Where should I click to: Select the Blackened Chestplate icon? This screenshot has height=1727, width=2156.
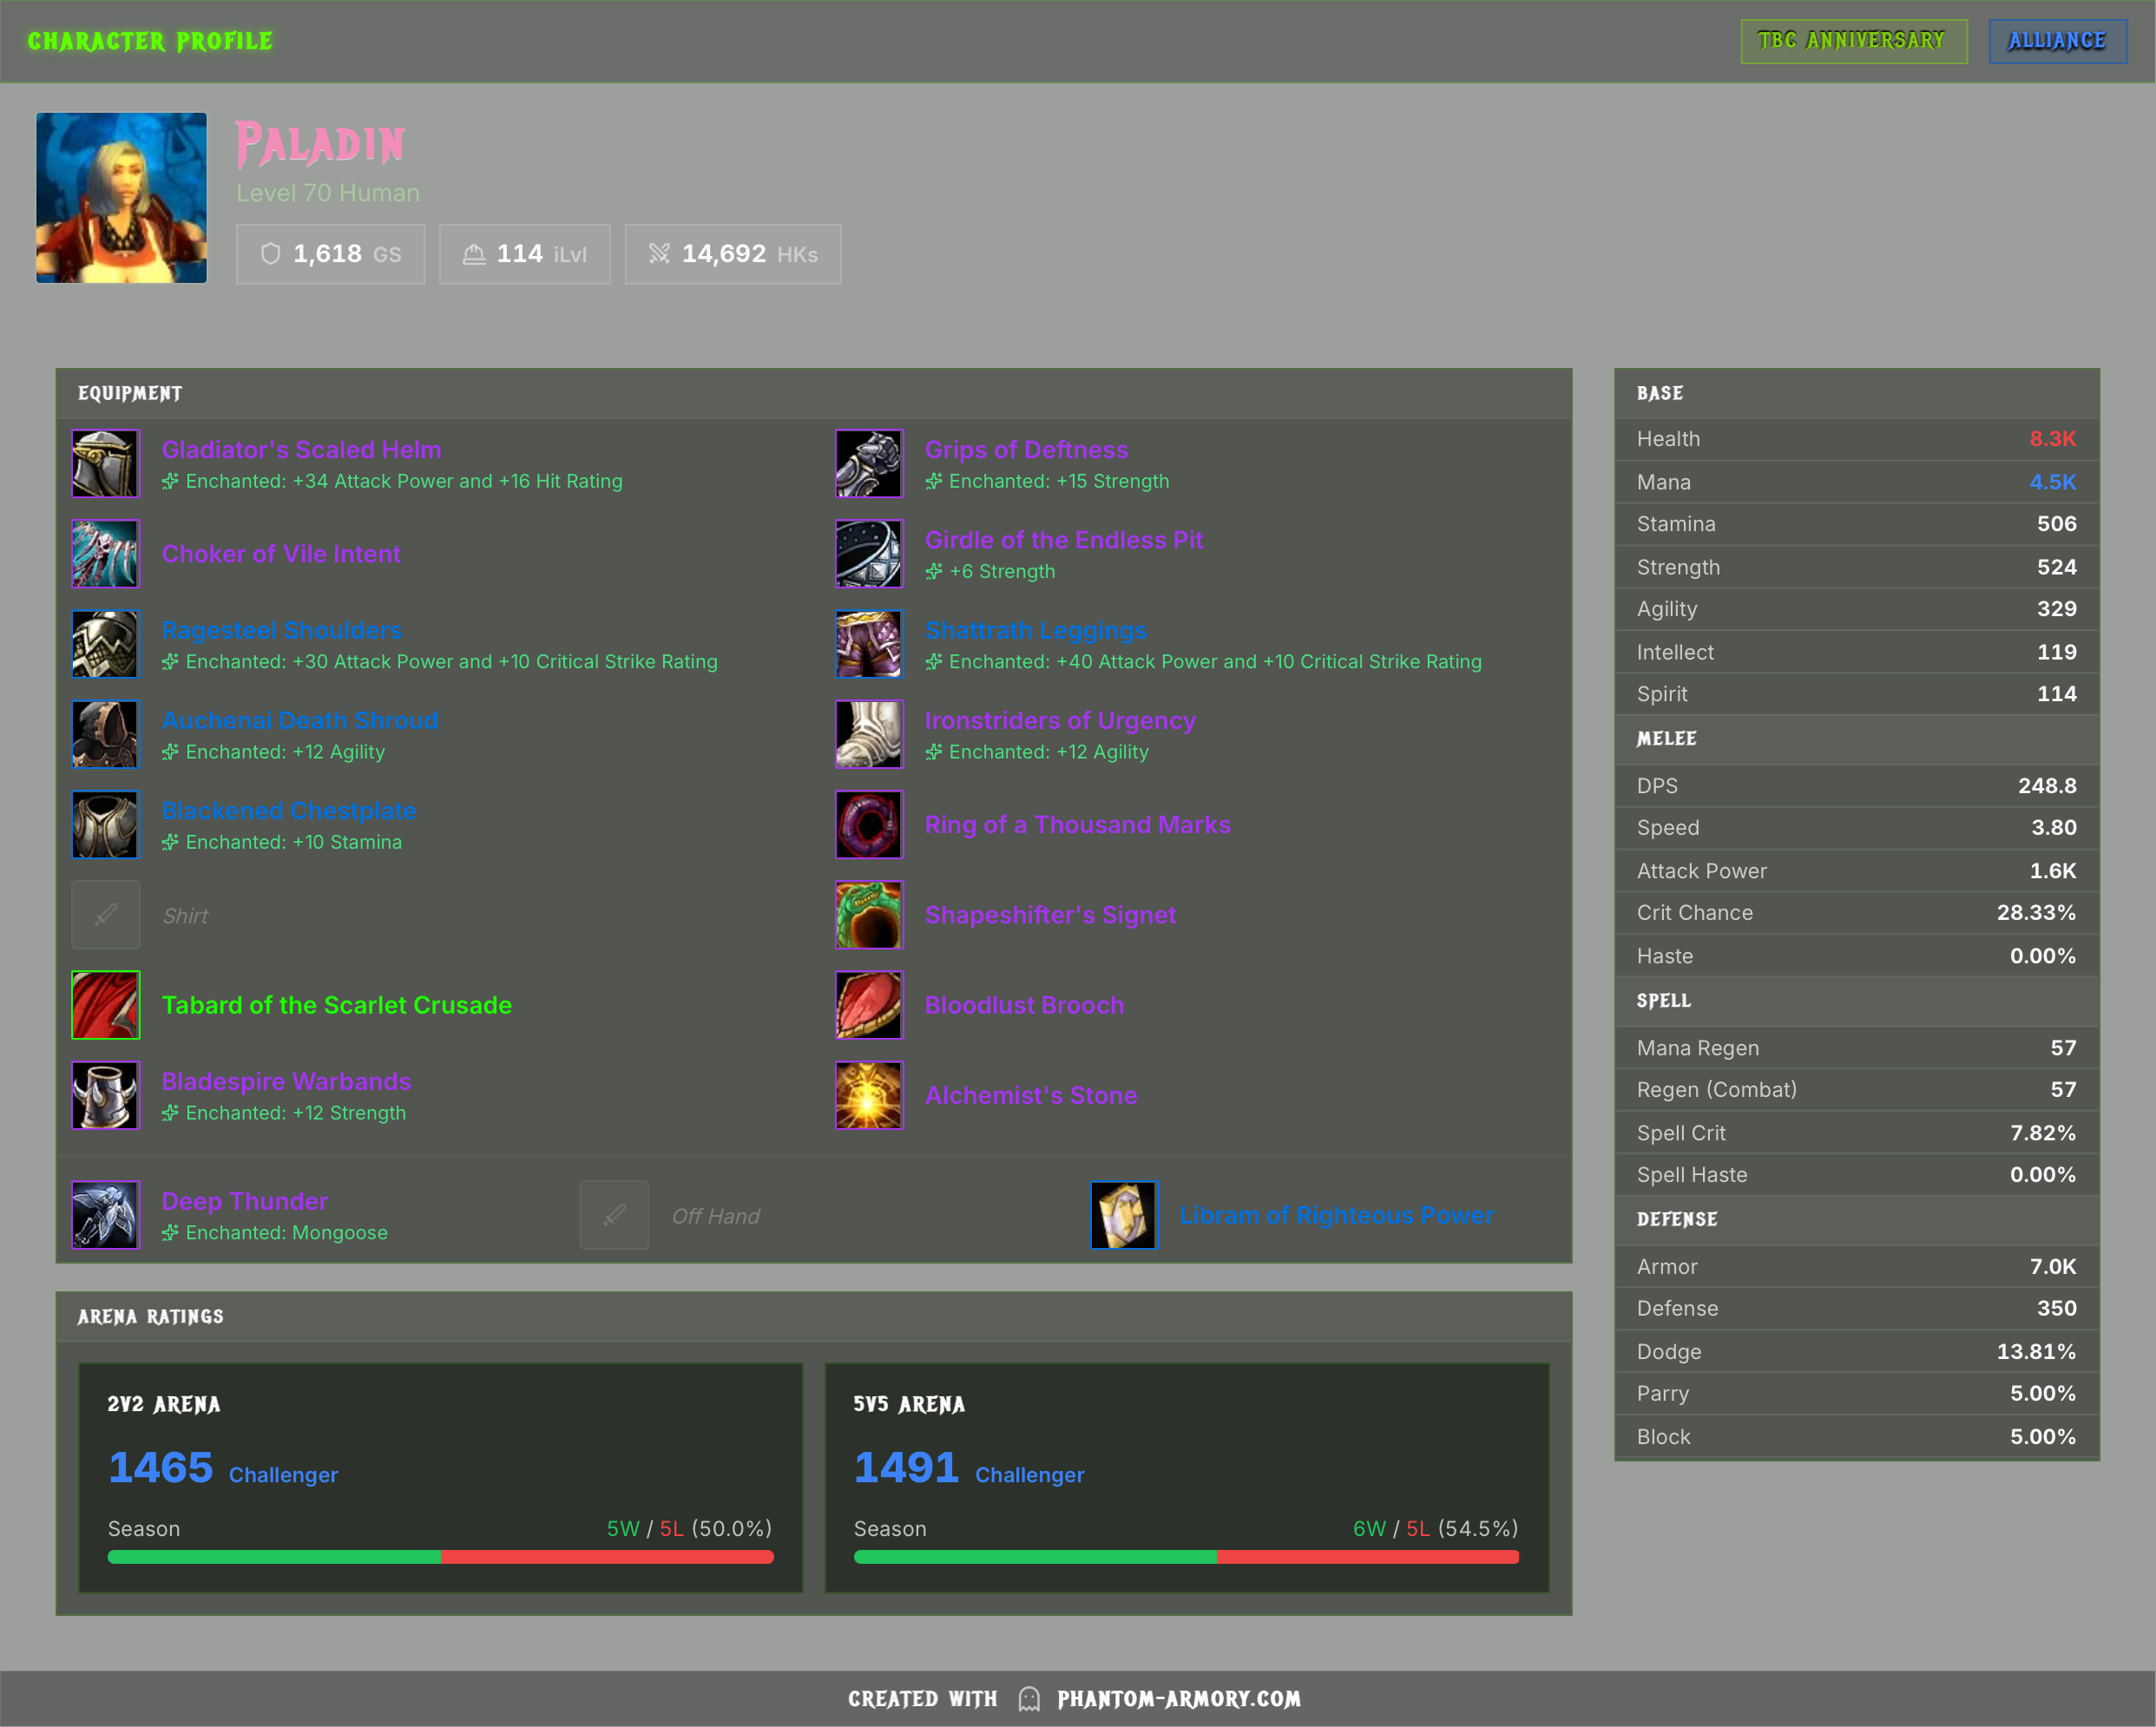point(105,825)
